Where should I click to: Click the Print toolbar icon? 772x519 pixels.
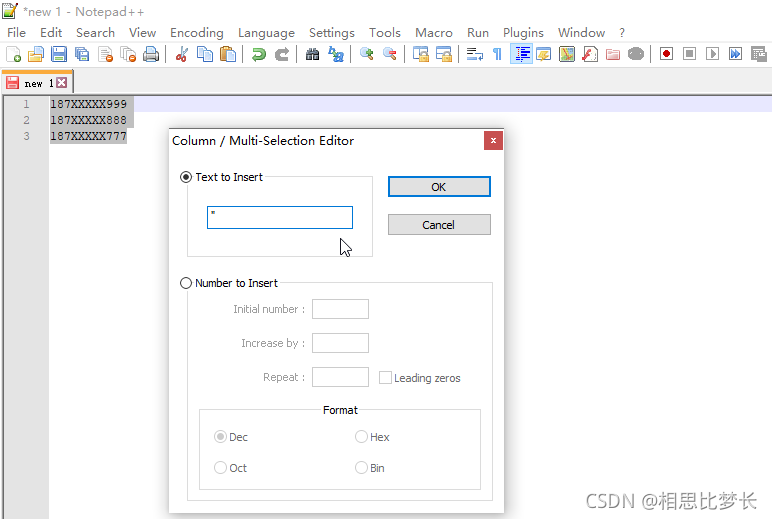(x=151, y=54)
